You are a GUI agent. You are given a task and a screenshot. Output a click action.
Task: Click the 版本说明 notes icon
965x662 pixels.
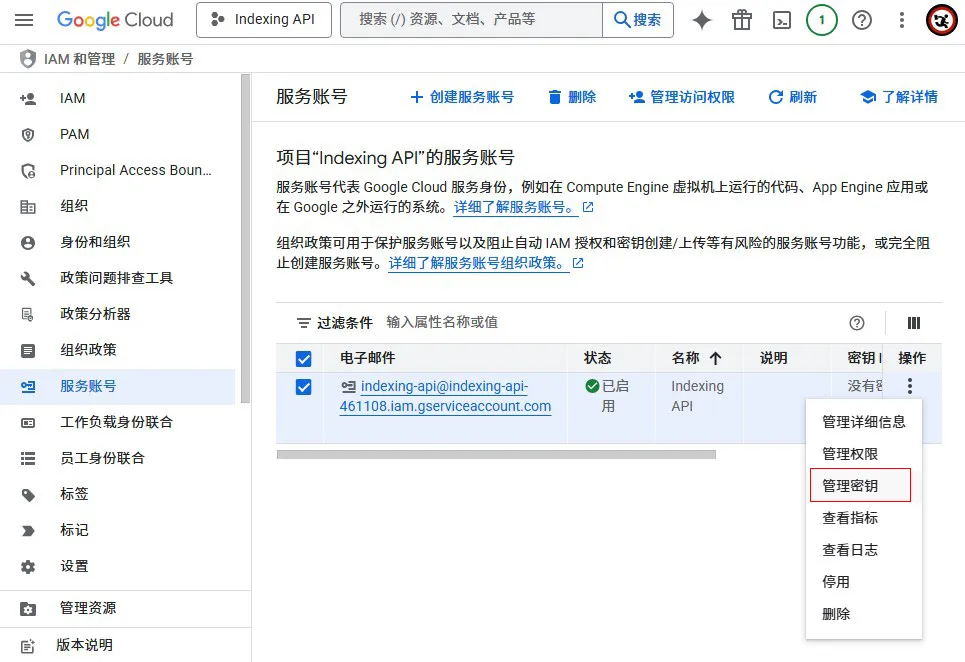(x=28, y=646)
